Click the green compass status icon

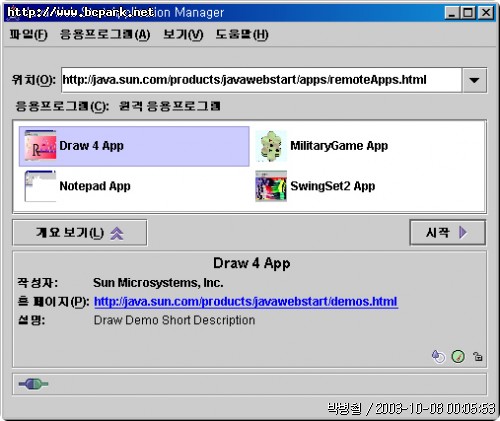(x=458, y=356)
